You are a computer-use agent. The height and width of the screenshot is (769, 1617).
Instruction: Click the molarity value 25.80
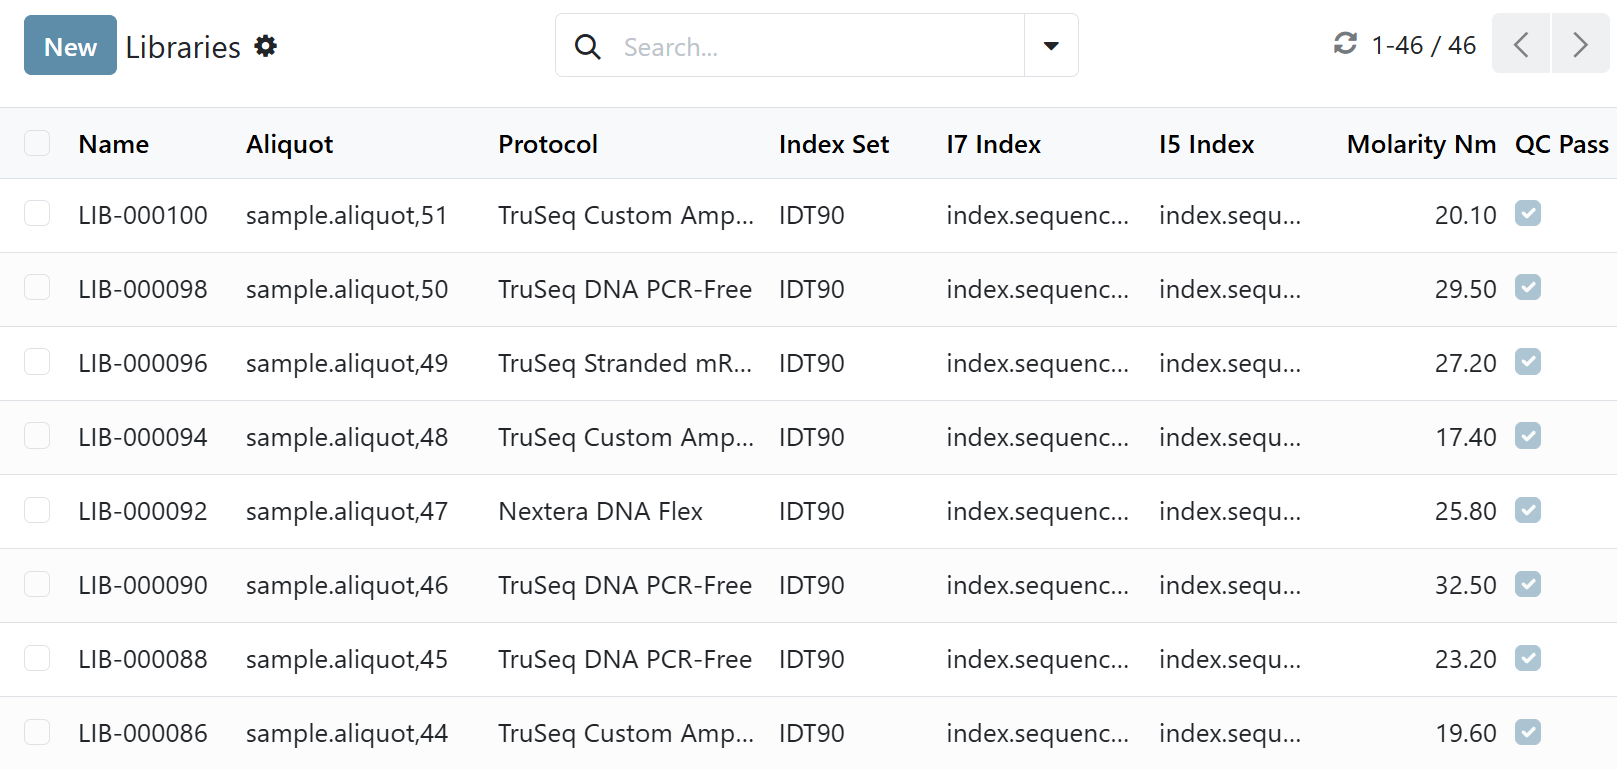pos(1465,511)
